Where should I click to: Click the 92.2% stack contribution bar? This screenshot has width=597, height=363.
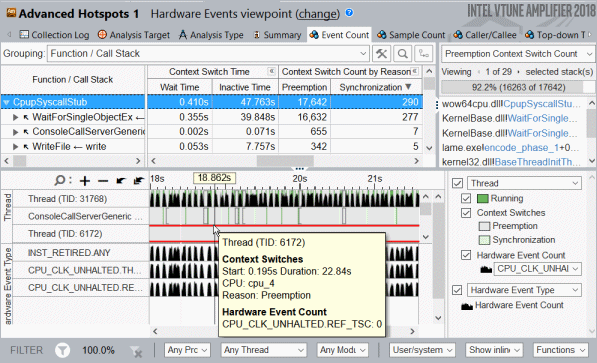[x=518, y=88]
